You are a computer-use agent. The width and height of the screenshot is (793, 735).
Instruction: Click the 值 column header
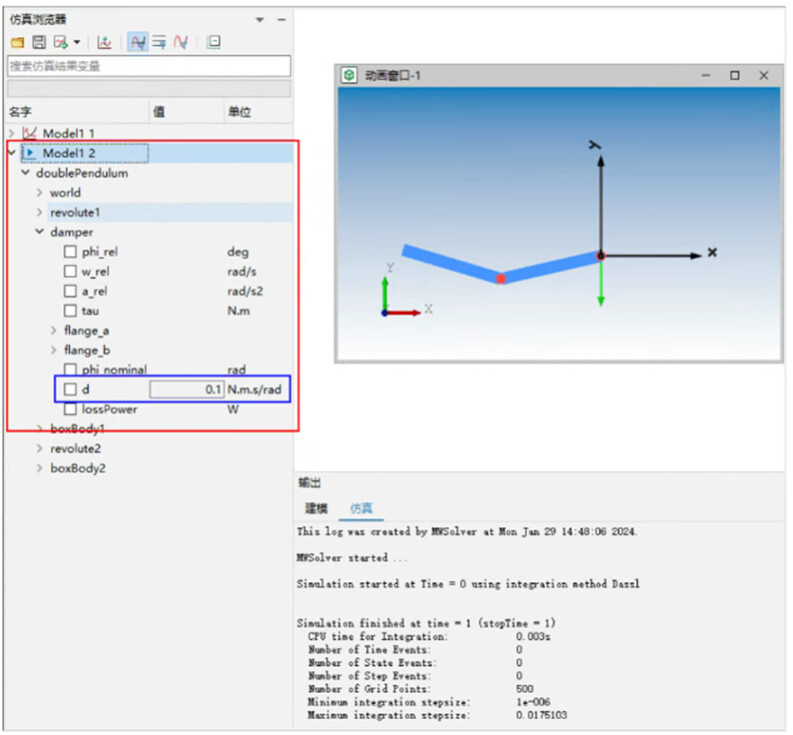(159, 112)
